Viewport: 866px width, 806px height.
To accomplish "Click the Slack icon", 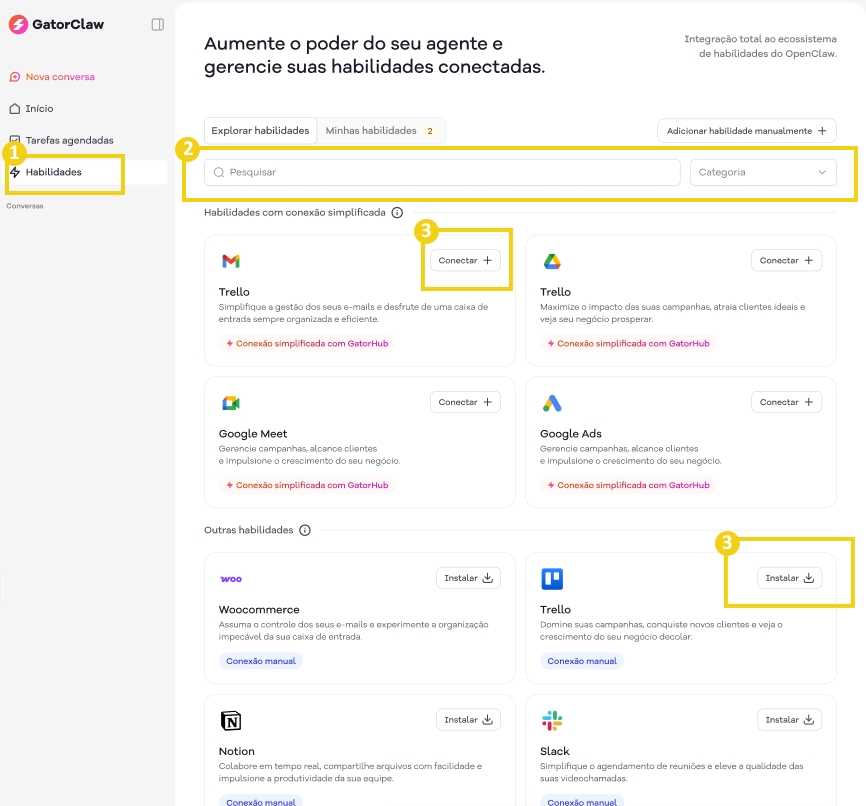I will click(552, 720).
